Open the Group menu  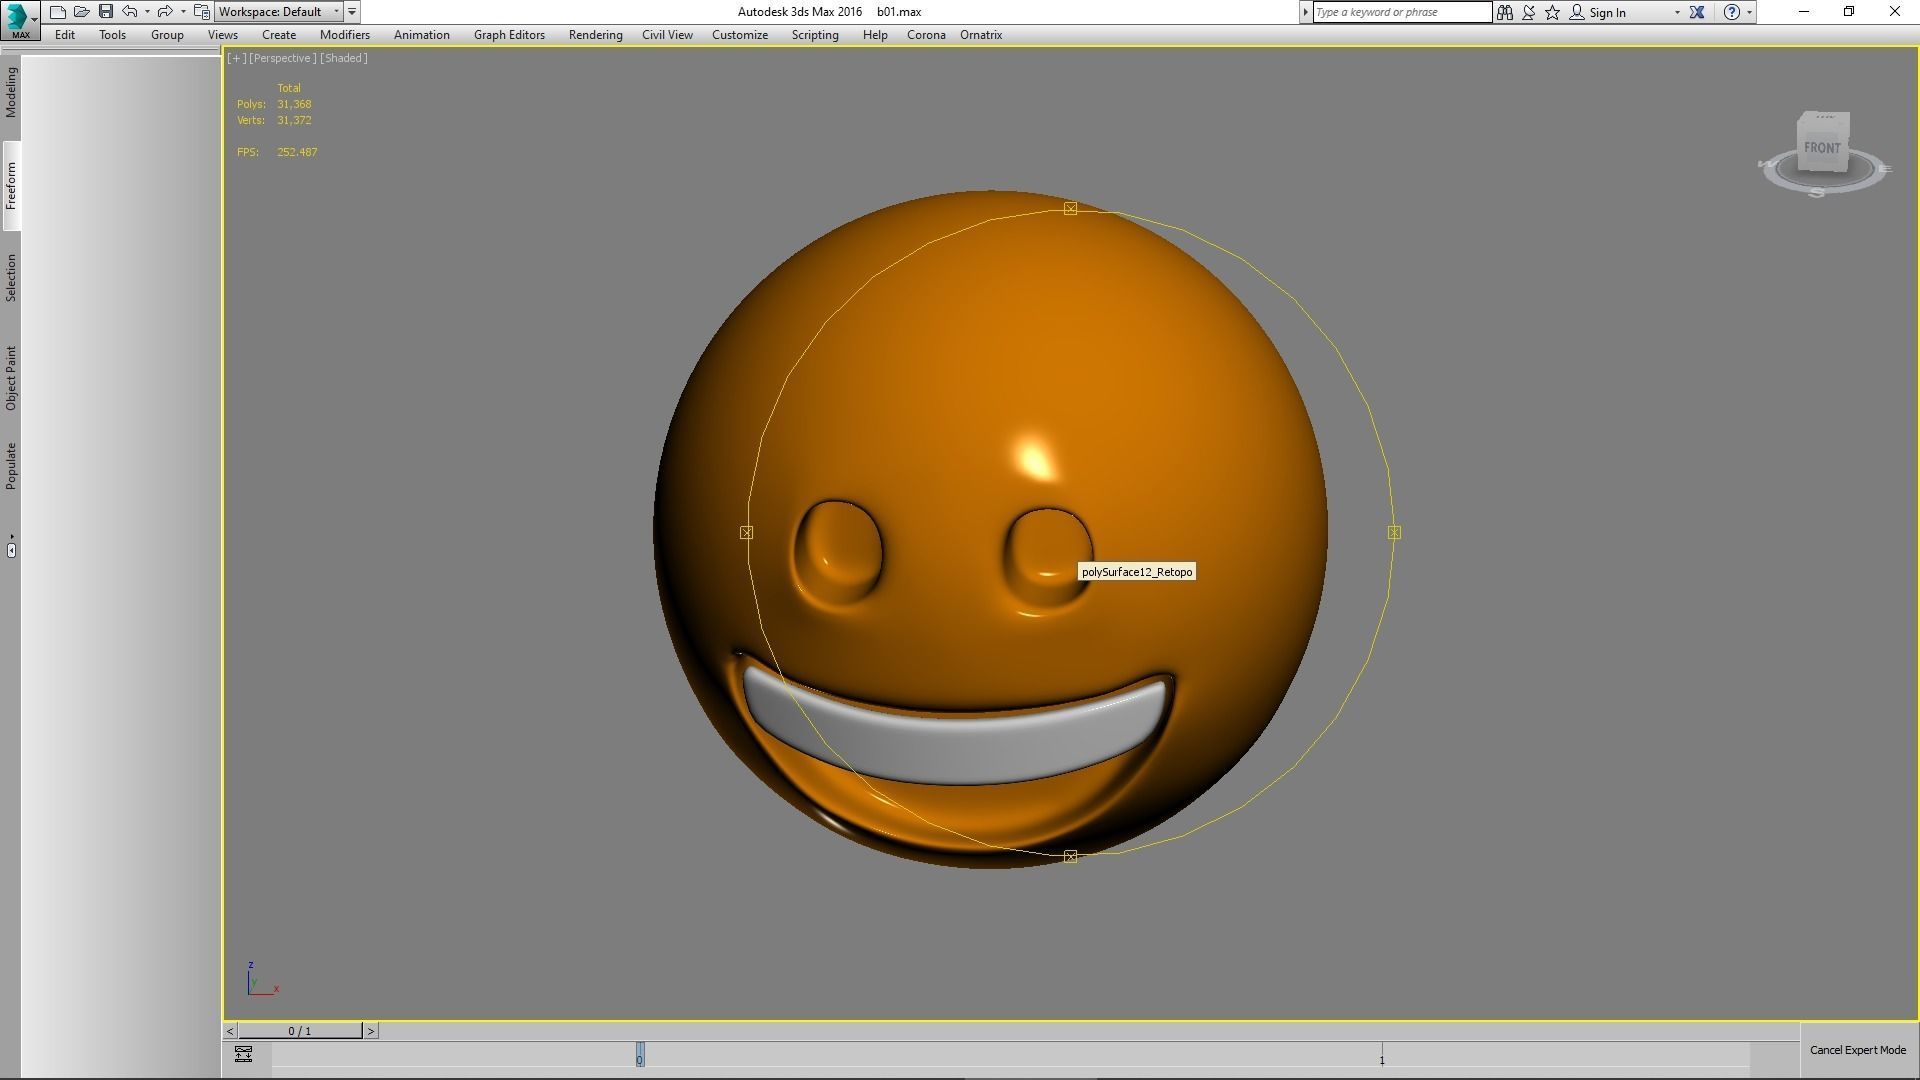point(167,35)
